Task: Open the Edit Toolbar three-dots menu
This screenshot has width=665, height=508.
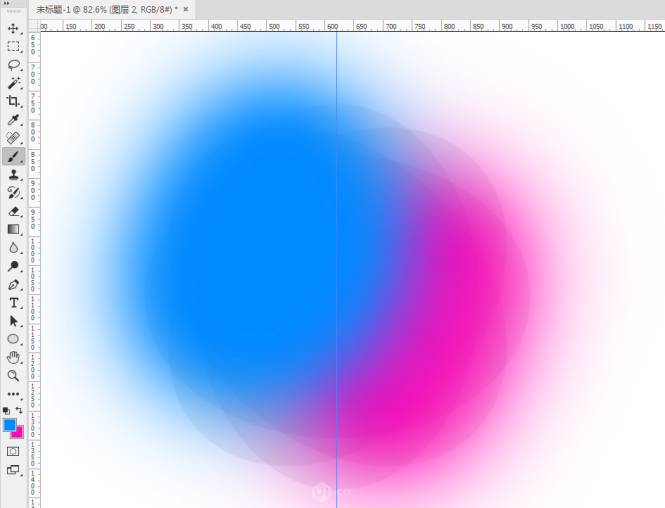Action: (14, 394)
